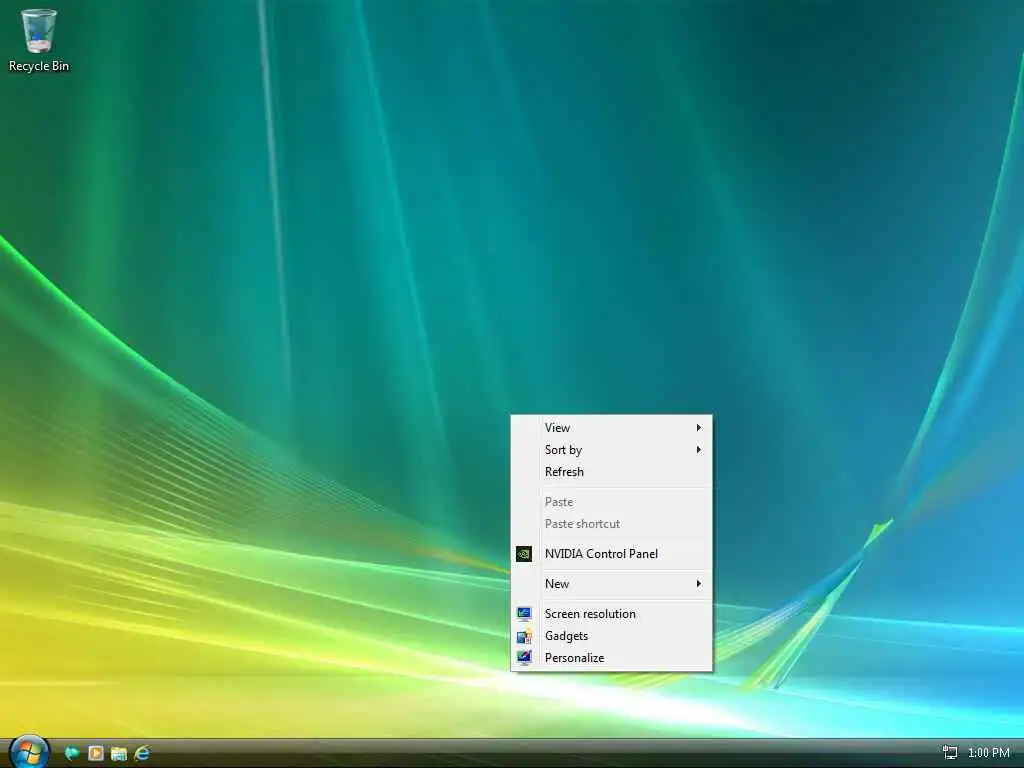Click the Personalize menu icon
The height and width of the screenshot is (768, 1024).
click(x=524, y=658)
